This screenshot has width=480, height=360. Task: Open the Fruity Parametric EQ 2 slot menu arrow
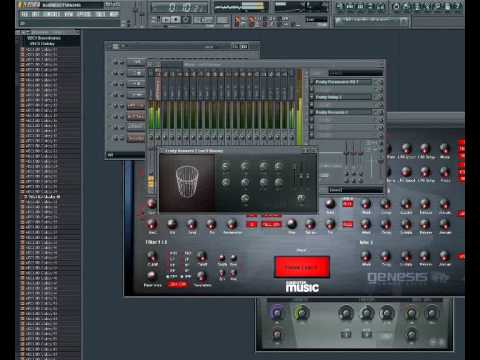374,82
